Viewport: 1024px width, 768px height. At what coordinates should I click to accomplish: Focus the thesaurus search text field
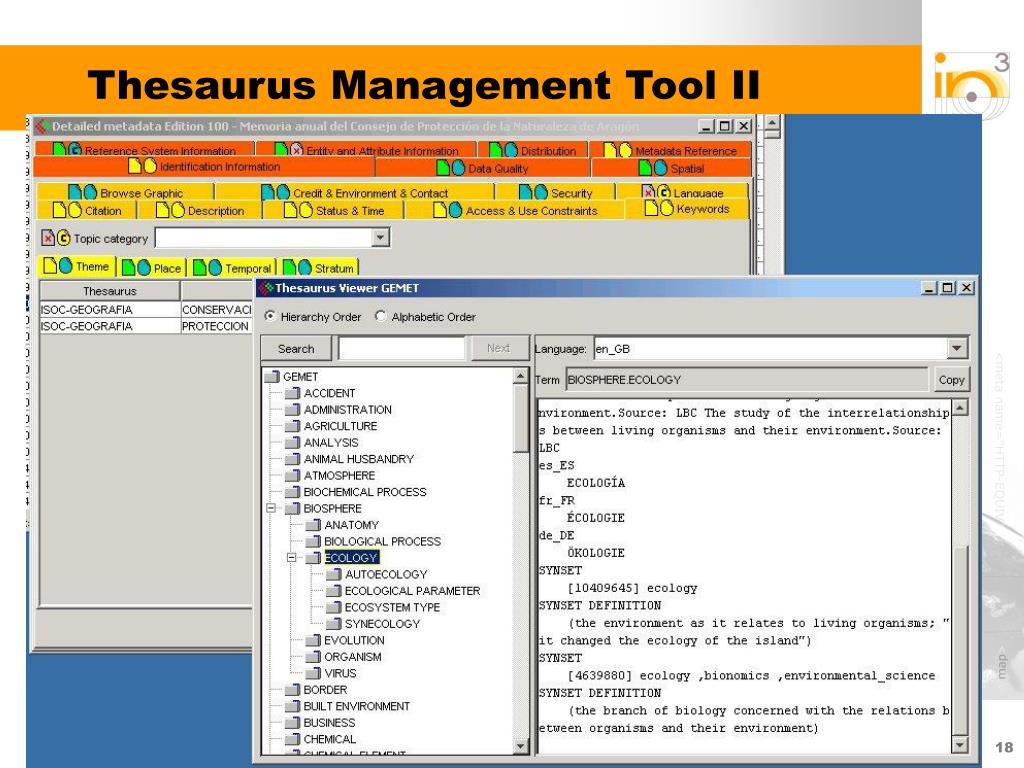[401, 349]
